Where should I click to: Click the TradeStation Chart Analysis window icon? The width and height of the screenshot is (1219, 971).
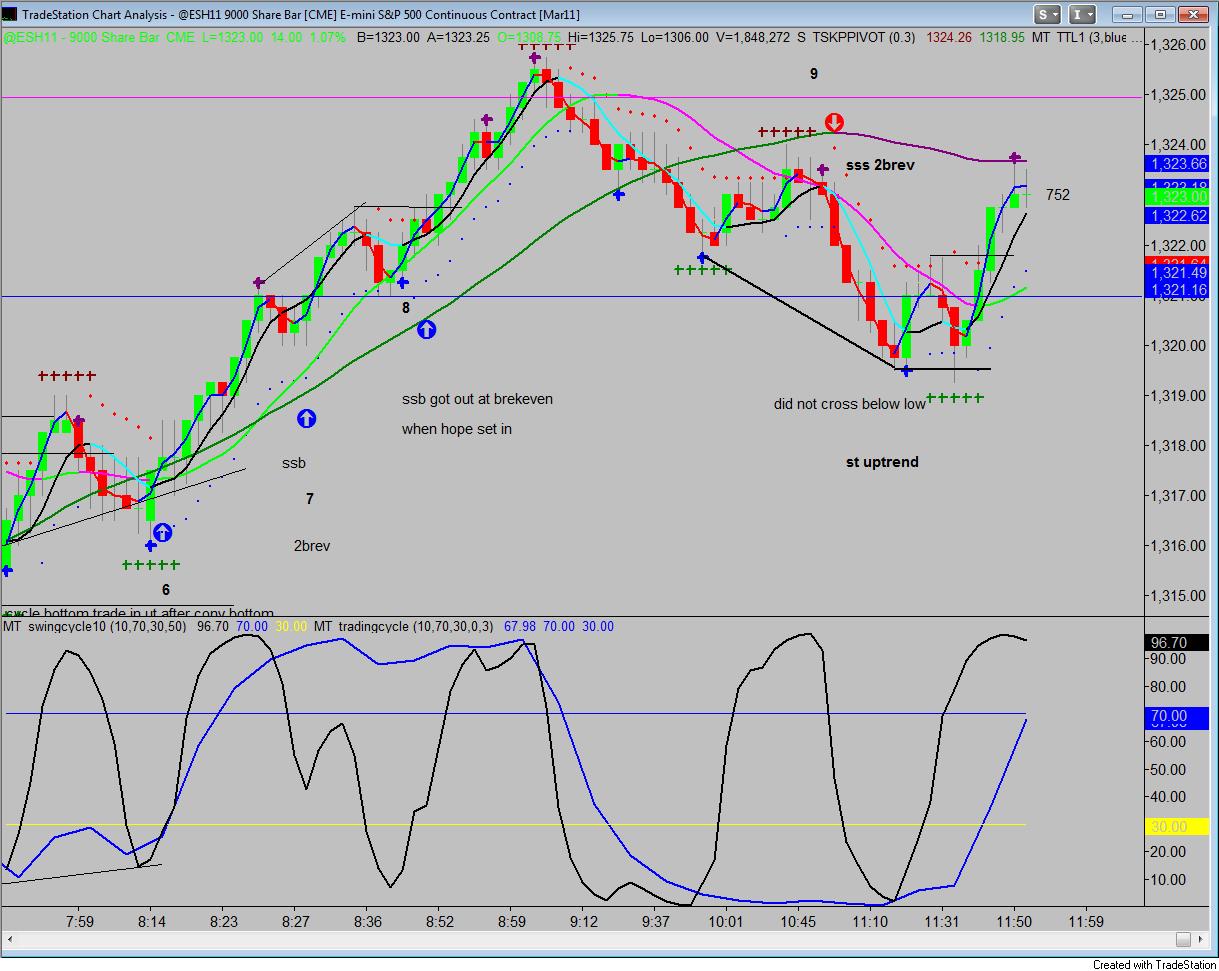point(10,15)
